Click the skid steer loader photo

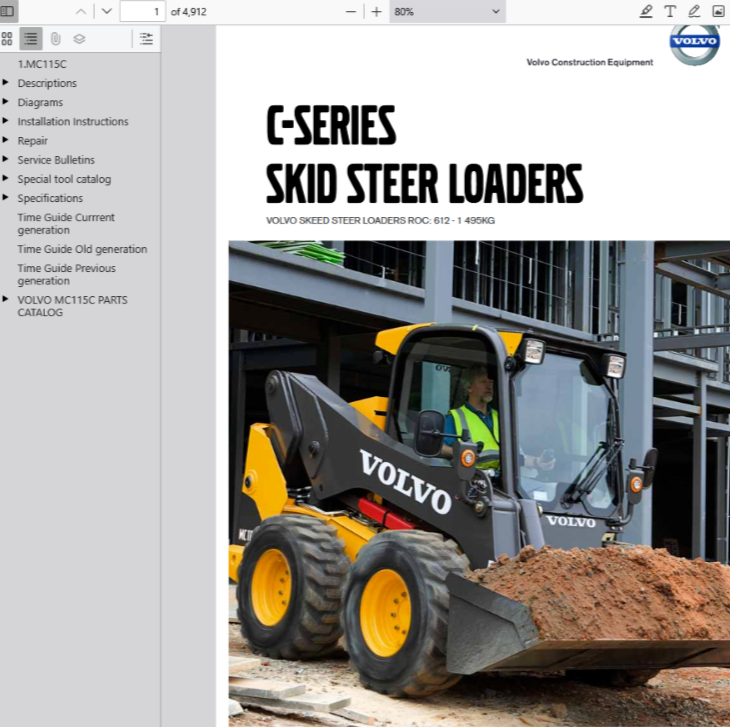pos(479,483)
